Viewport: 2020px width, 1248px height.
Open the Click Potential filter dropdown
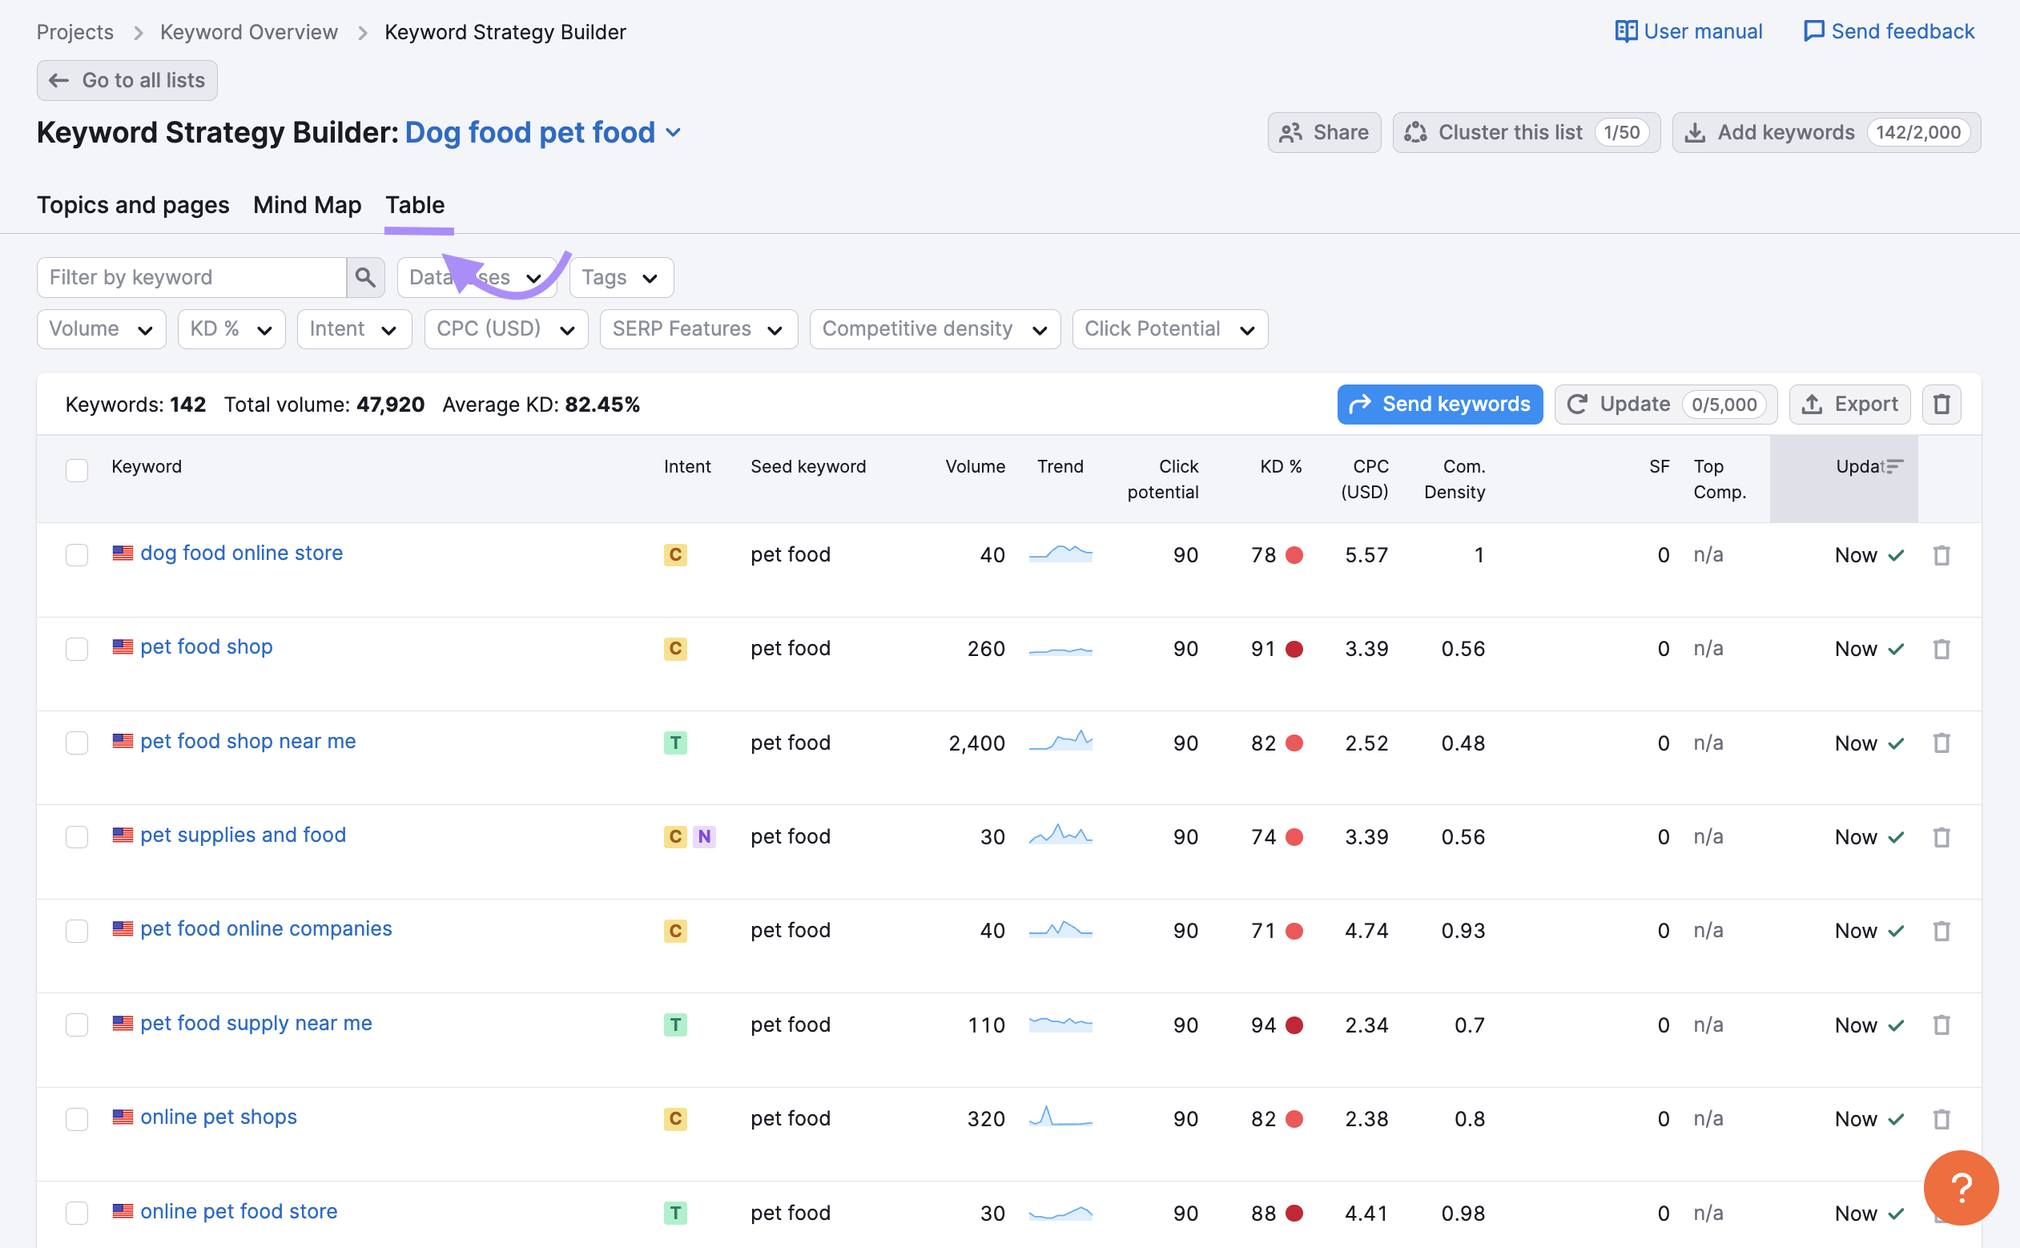(1170, 329)
